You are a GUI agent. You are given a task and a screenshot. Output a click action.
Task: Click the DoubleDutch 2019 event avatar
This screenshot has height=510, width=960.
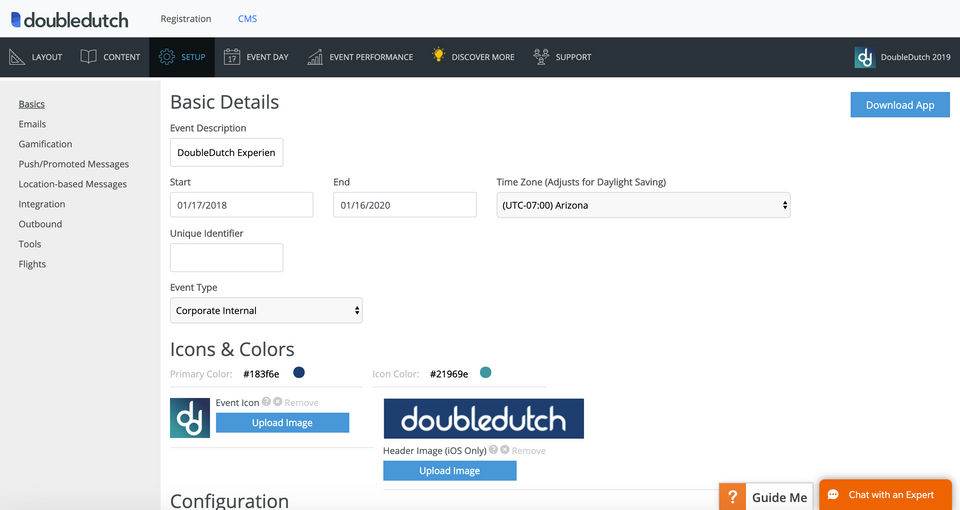pyautogui.click(x=864, y=57)
